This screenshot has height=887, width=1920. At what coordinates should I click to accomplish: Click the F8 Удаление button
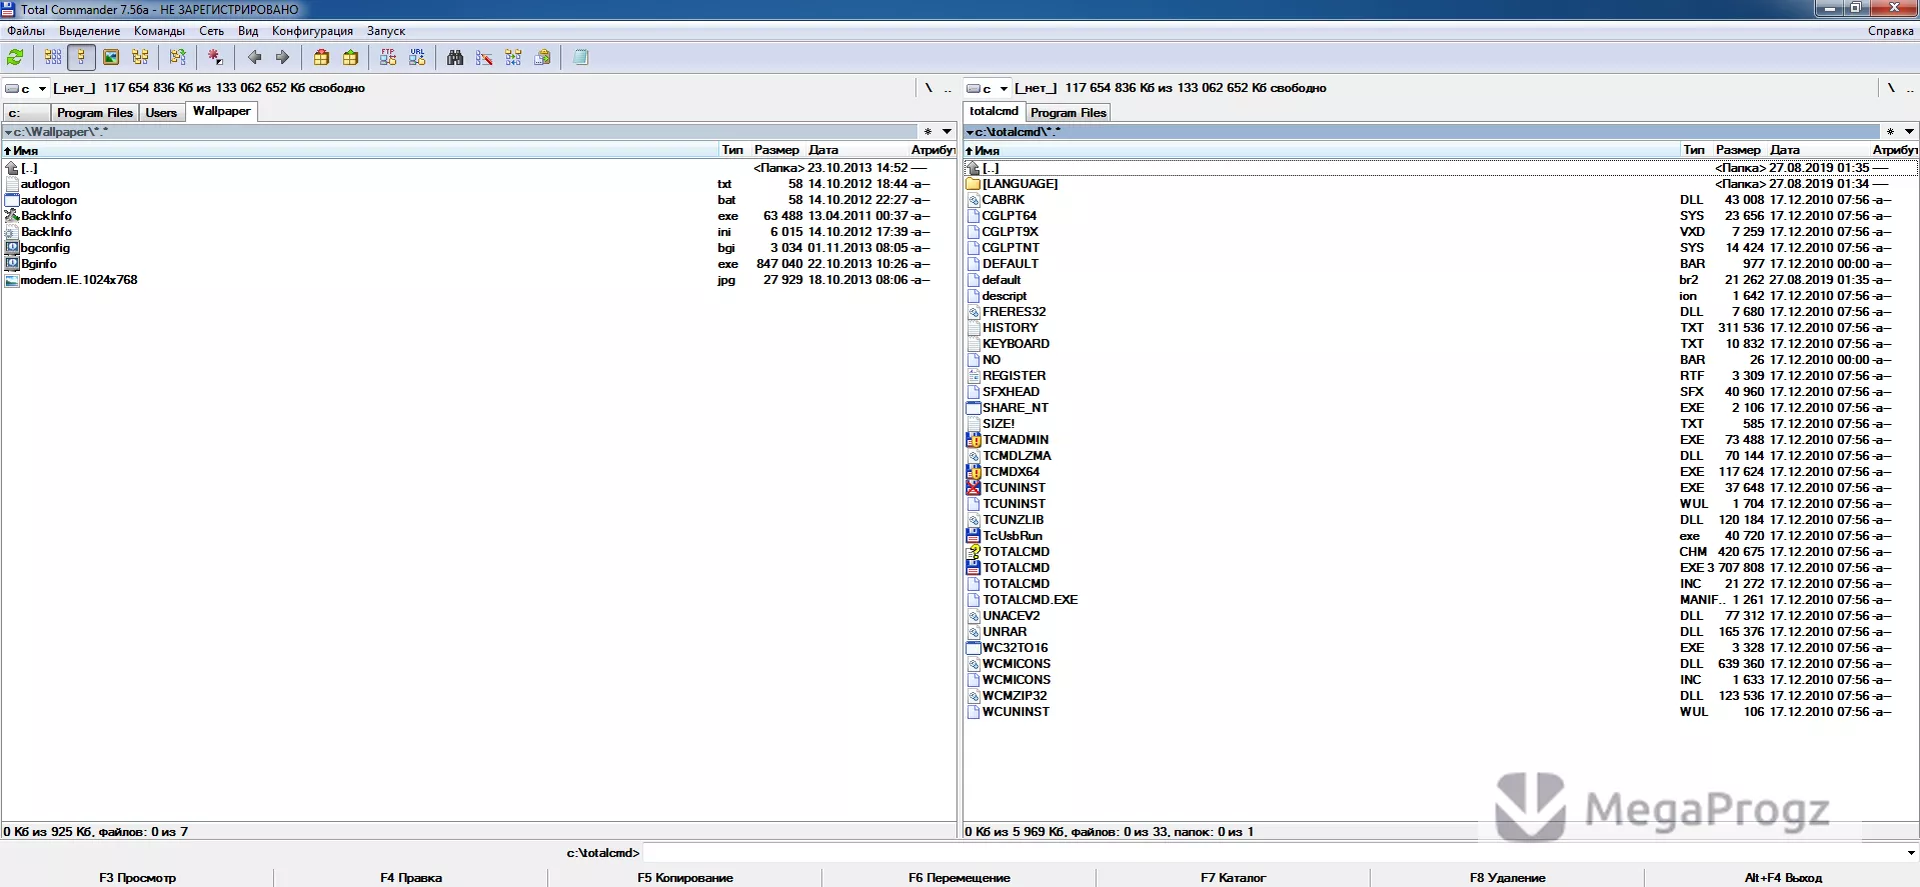coord(1507,878)
